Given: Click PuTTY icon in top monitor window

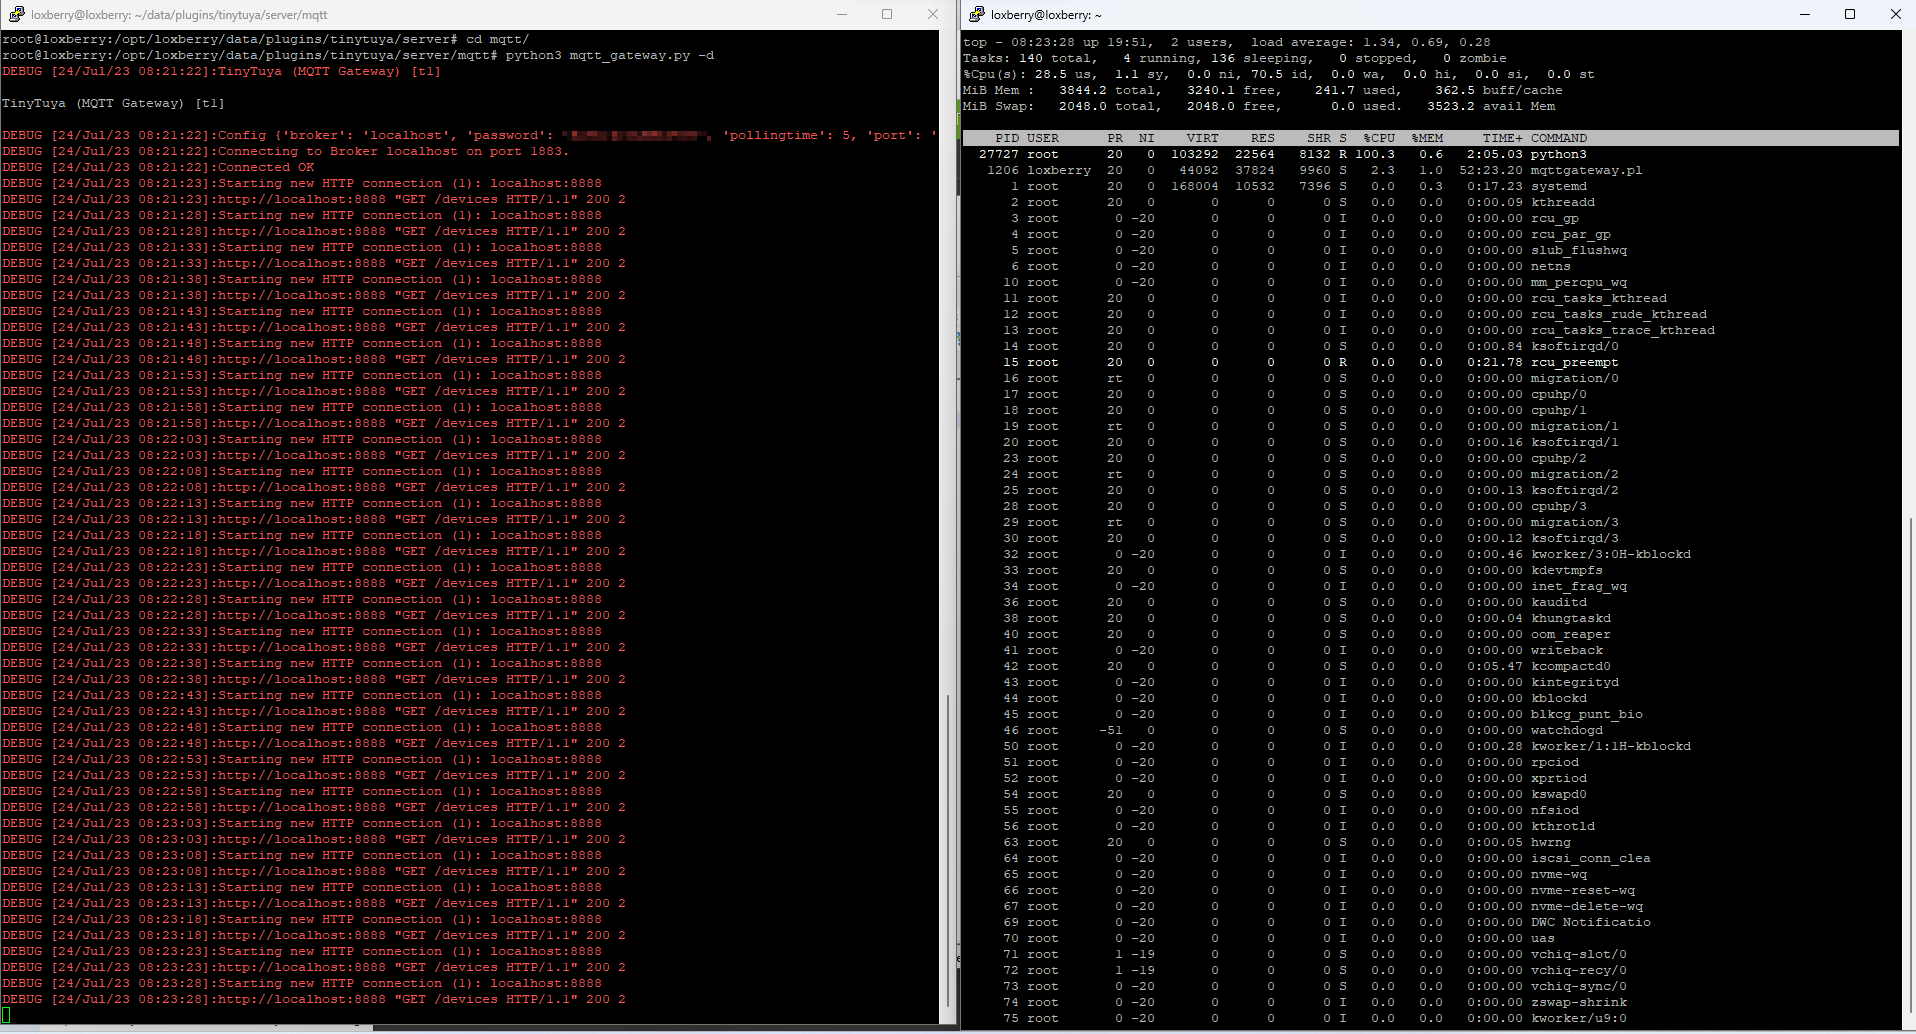Looking at the screenshot, I should [976, 15].
